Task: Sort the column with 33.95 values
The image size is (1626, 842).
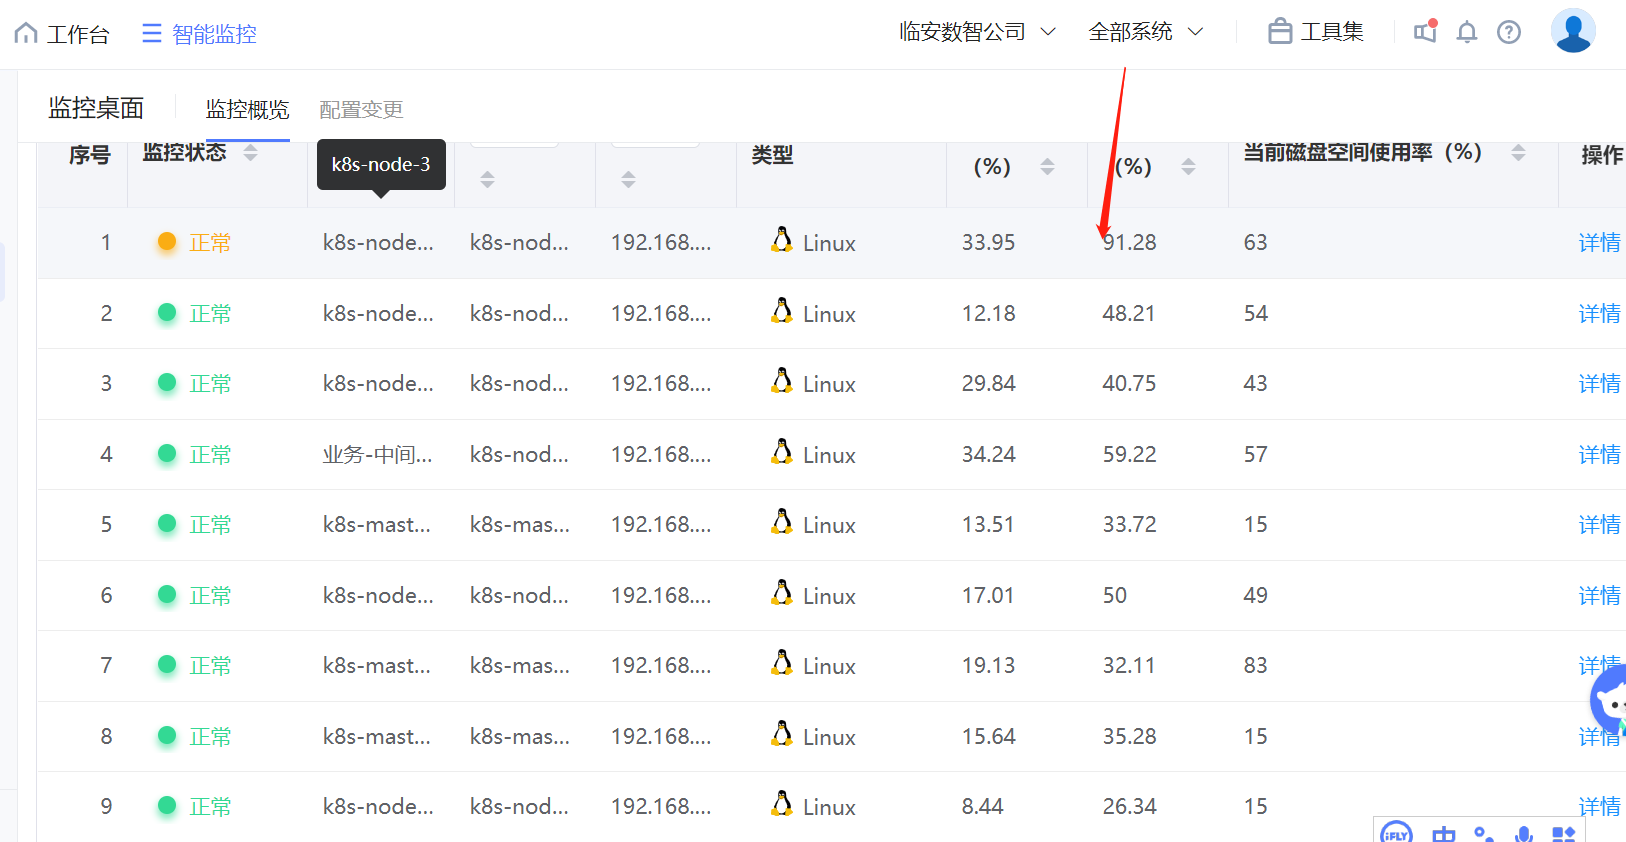Action: [x=1047, y=167]
